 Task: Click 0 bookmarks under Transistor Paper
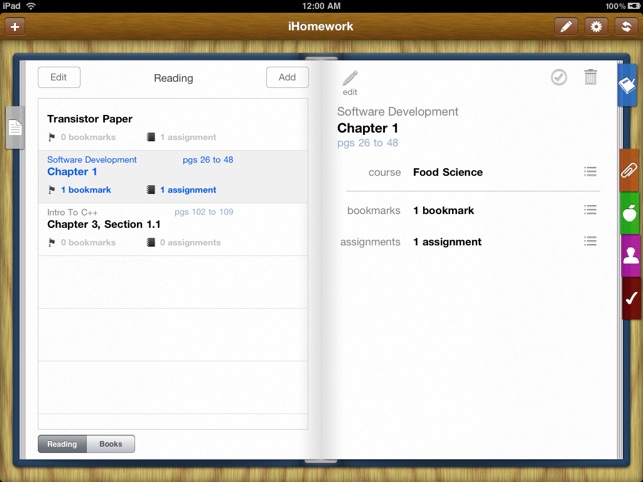(88, 137)
